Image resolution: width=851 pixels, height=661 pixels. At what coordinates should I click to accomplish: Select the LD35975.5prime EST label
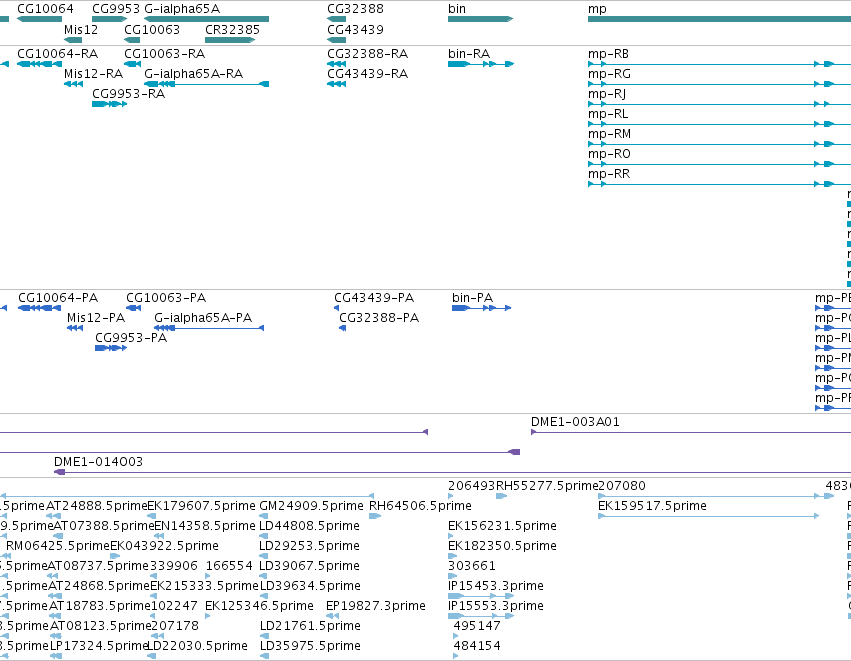310,646
